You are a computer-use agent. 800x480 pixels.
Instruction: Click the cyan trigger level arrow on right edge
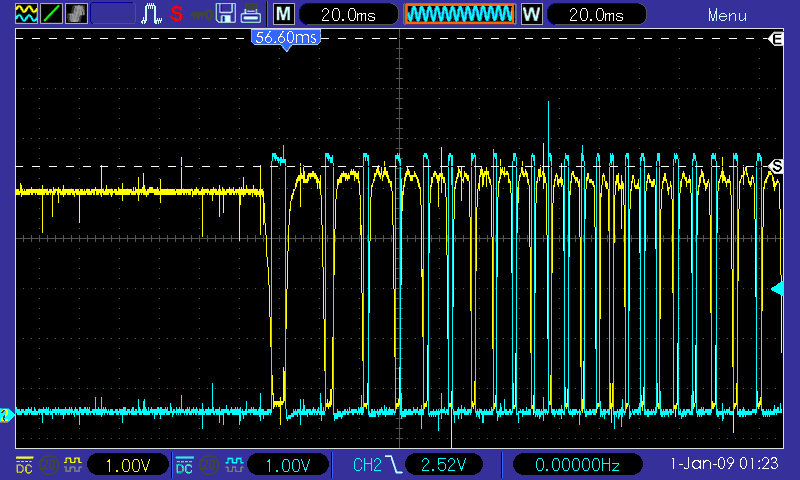point(776,289)
